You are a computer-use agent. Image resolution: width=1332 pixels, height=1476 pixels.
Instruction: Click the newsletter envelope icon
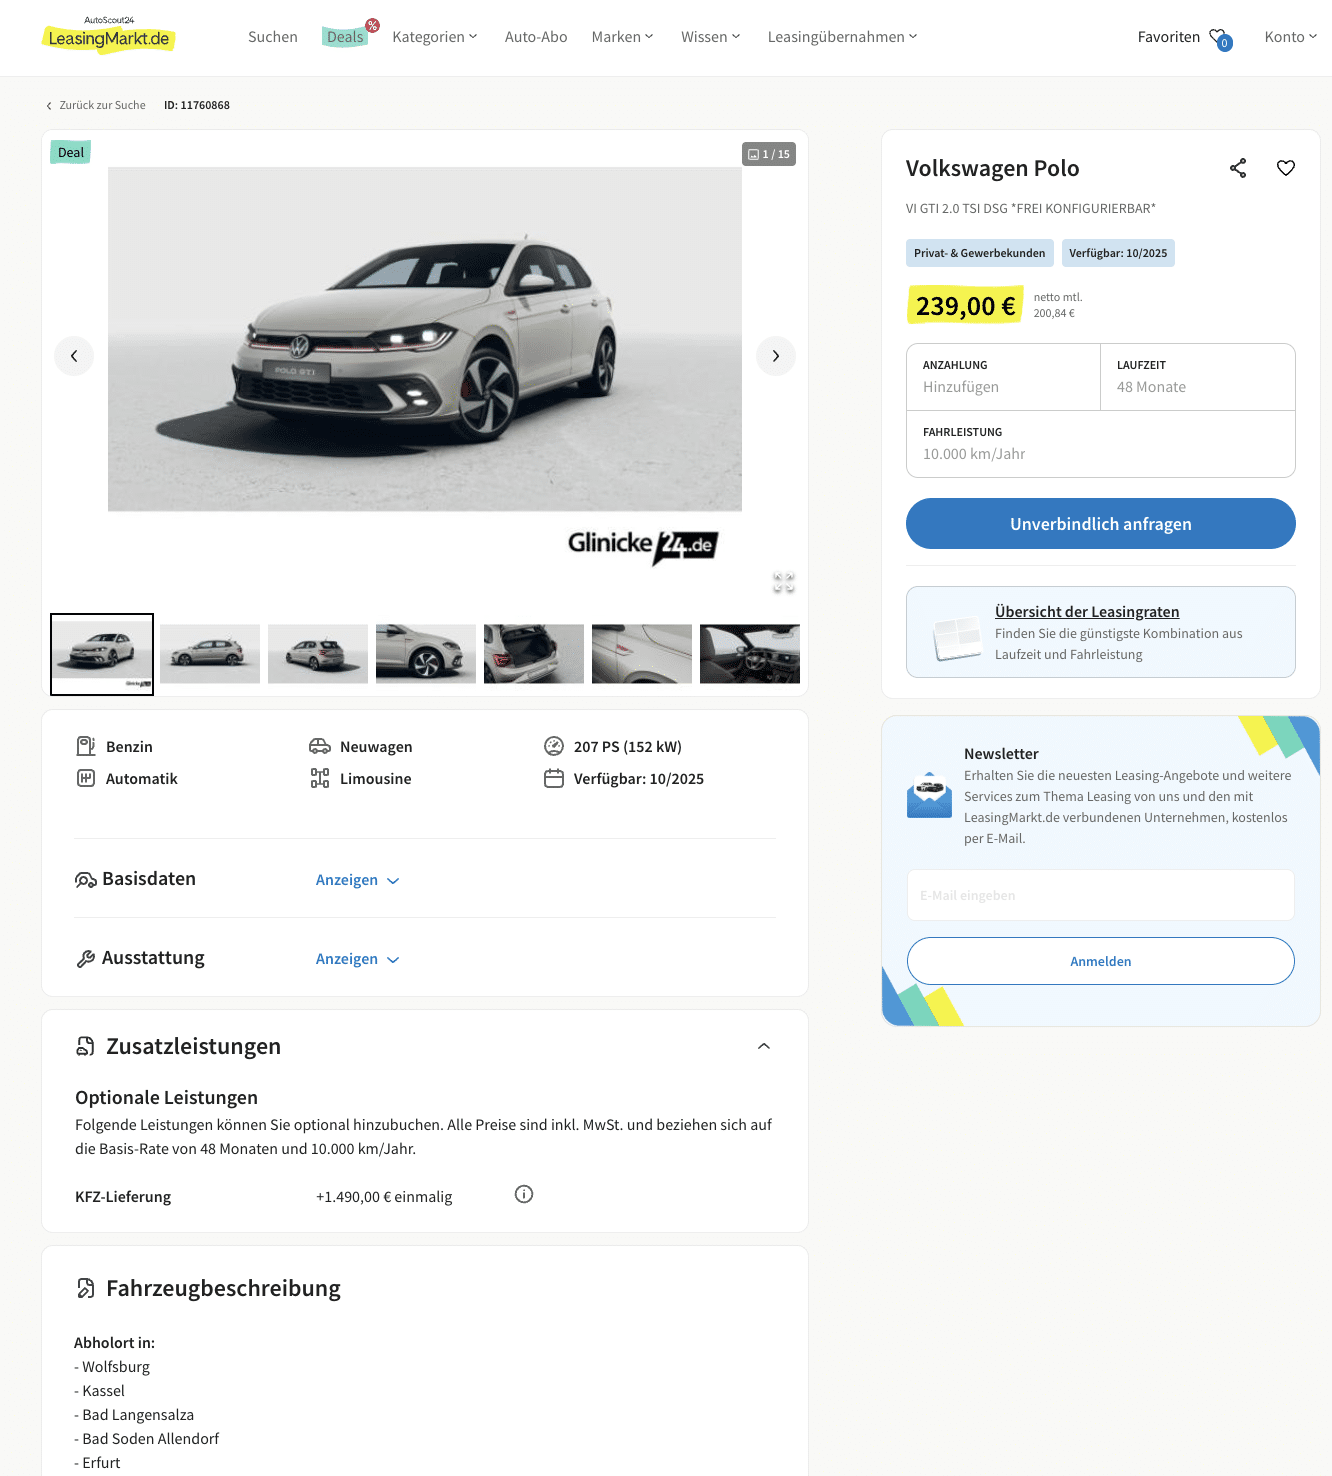pos(929,795)
